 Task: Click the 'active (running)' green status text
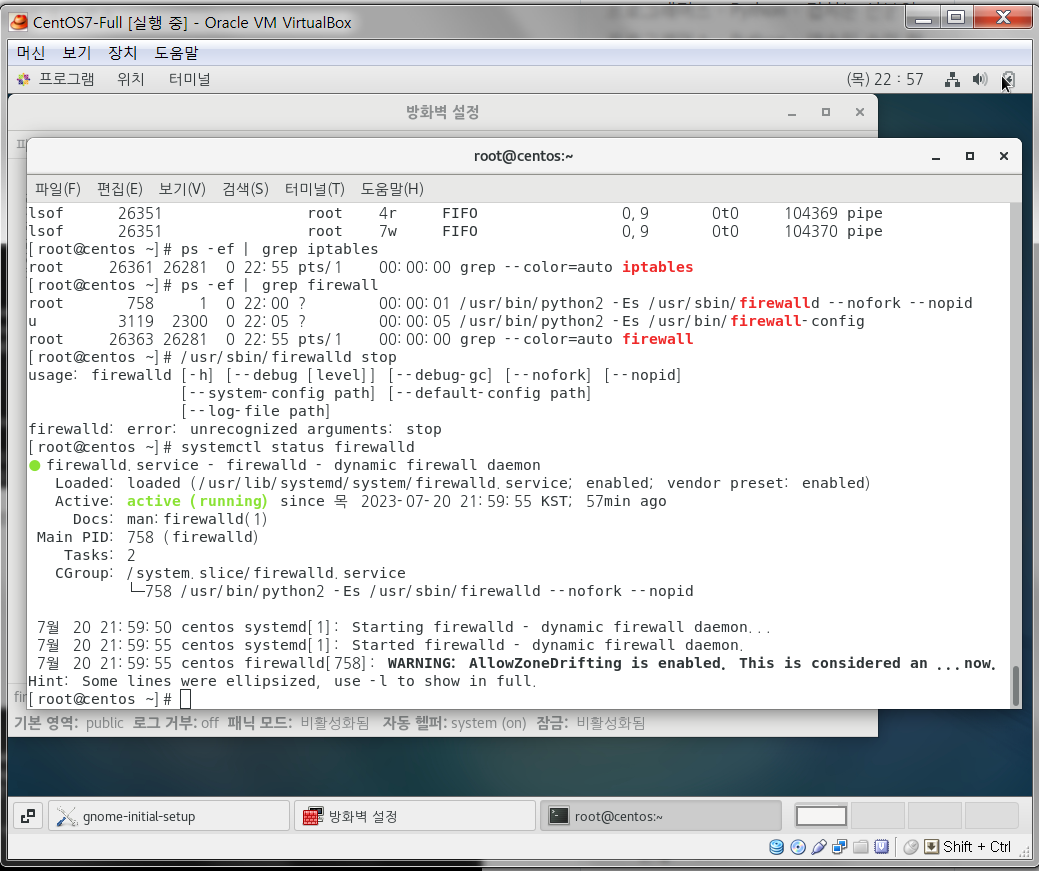pyautogui.click(x=197, y=501)
